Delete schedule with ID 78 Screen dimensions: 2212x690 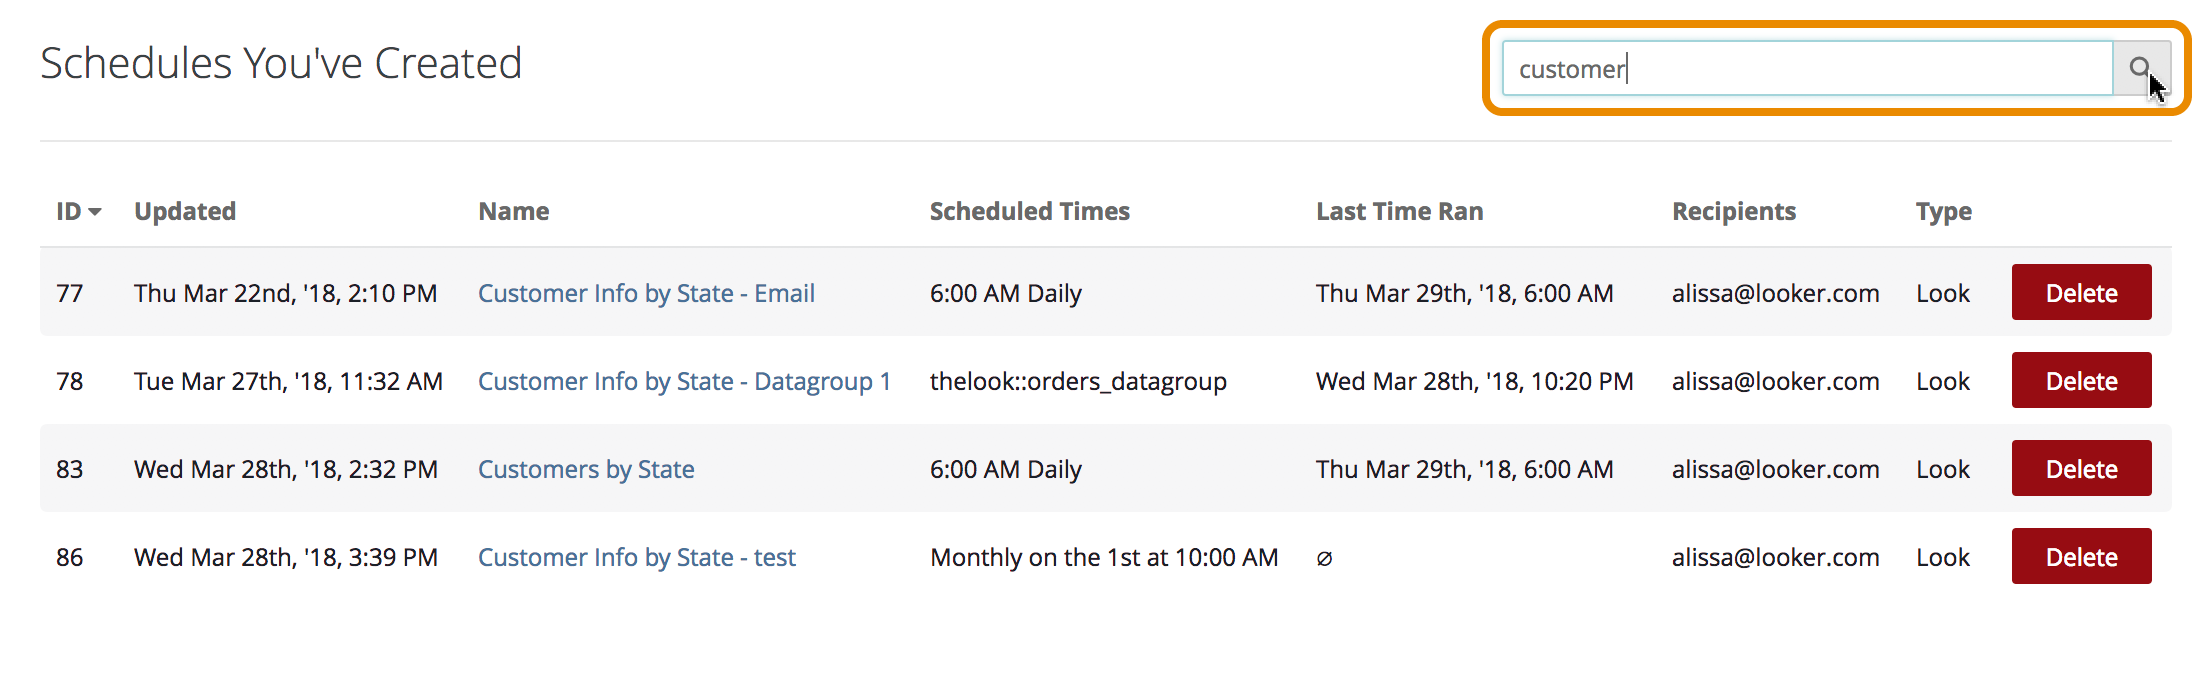tap(2081, 380)
